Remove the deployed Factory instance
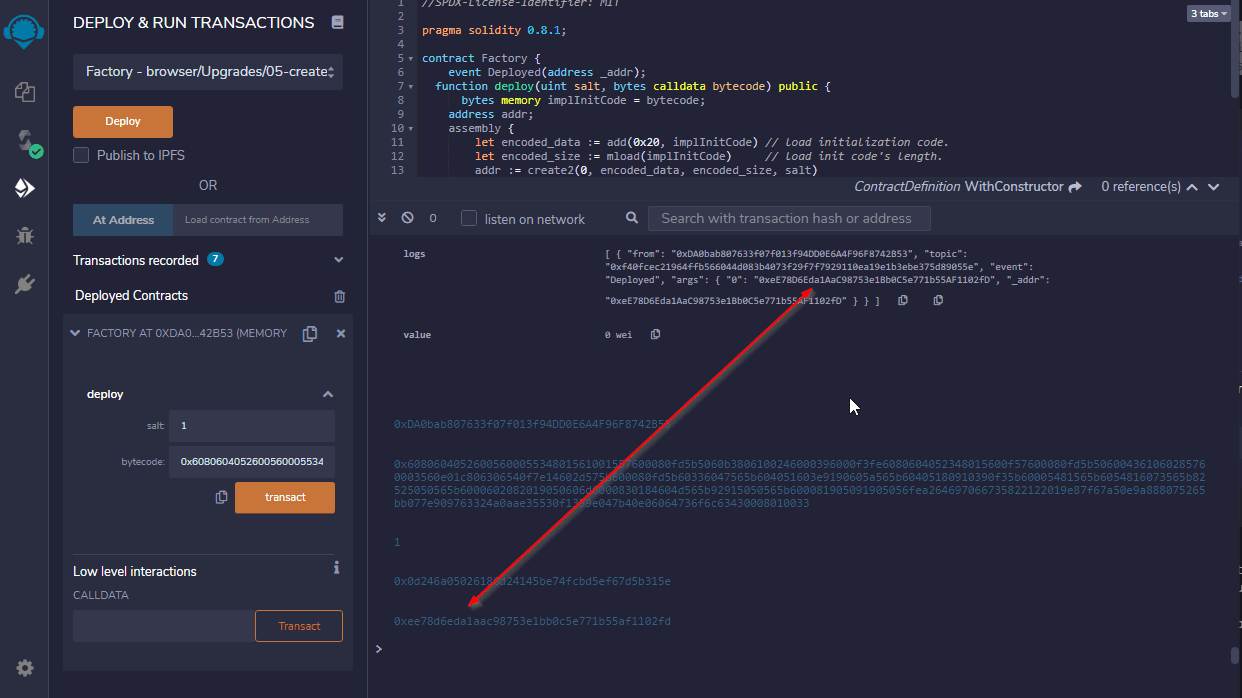Image resolution: width=1242 pixels, height=698 pixels. 341,333
